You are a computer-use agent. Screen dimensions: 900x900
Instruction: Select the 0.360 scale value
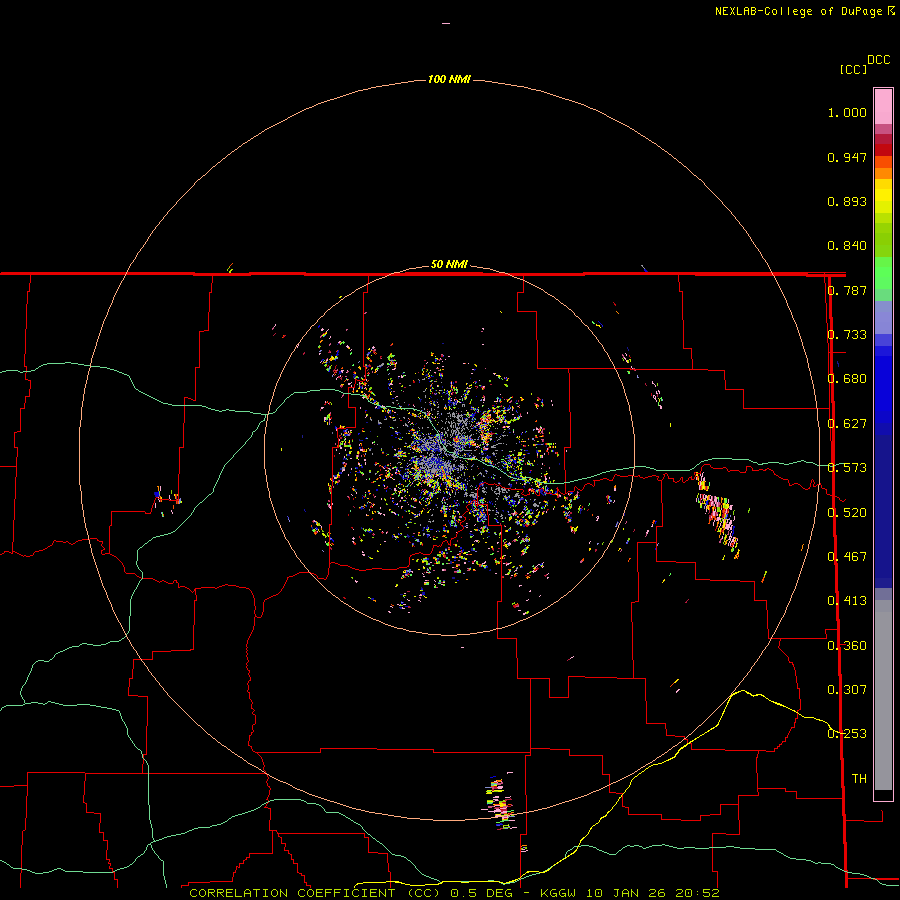[x=847, y=646]
